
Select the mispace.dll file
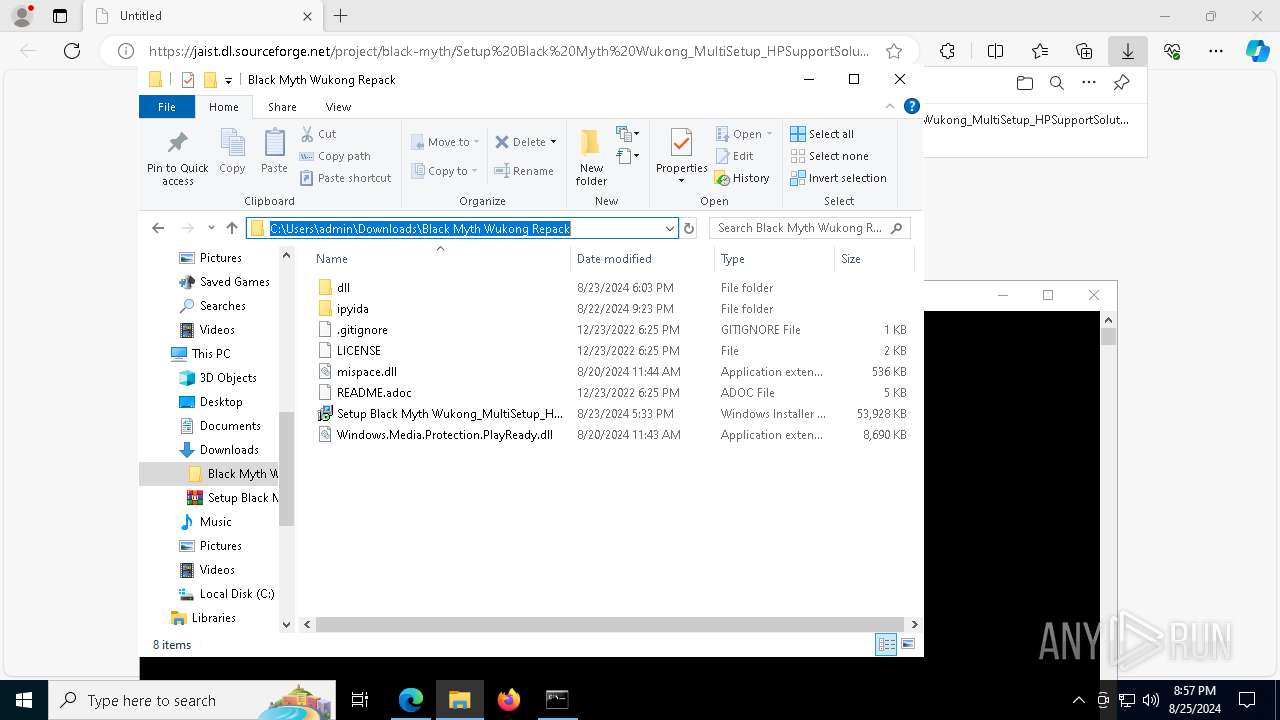tap(366, 372)
